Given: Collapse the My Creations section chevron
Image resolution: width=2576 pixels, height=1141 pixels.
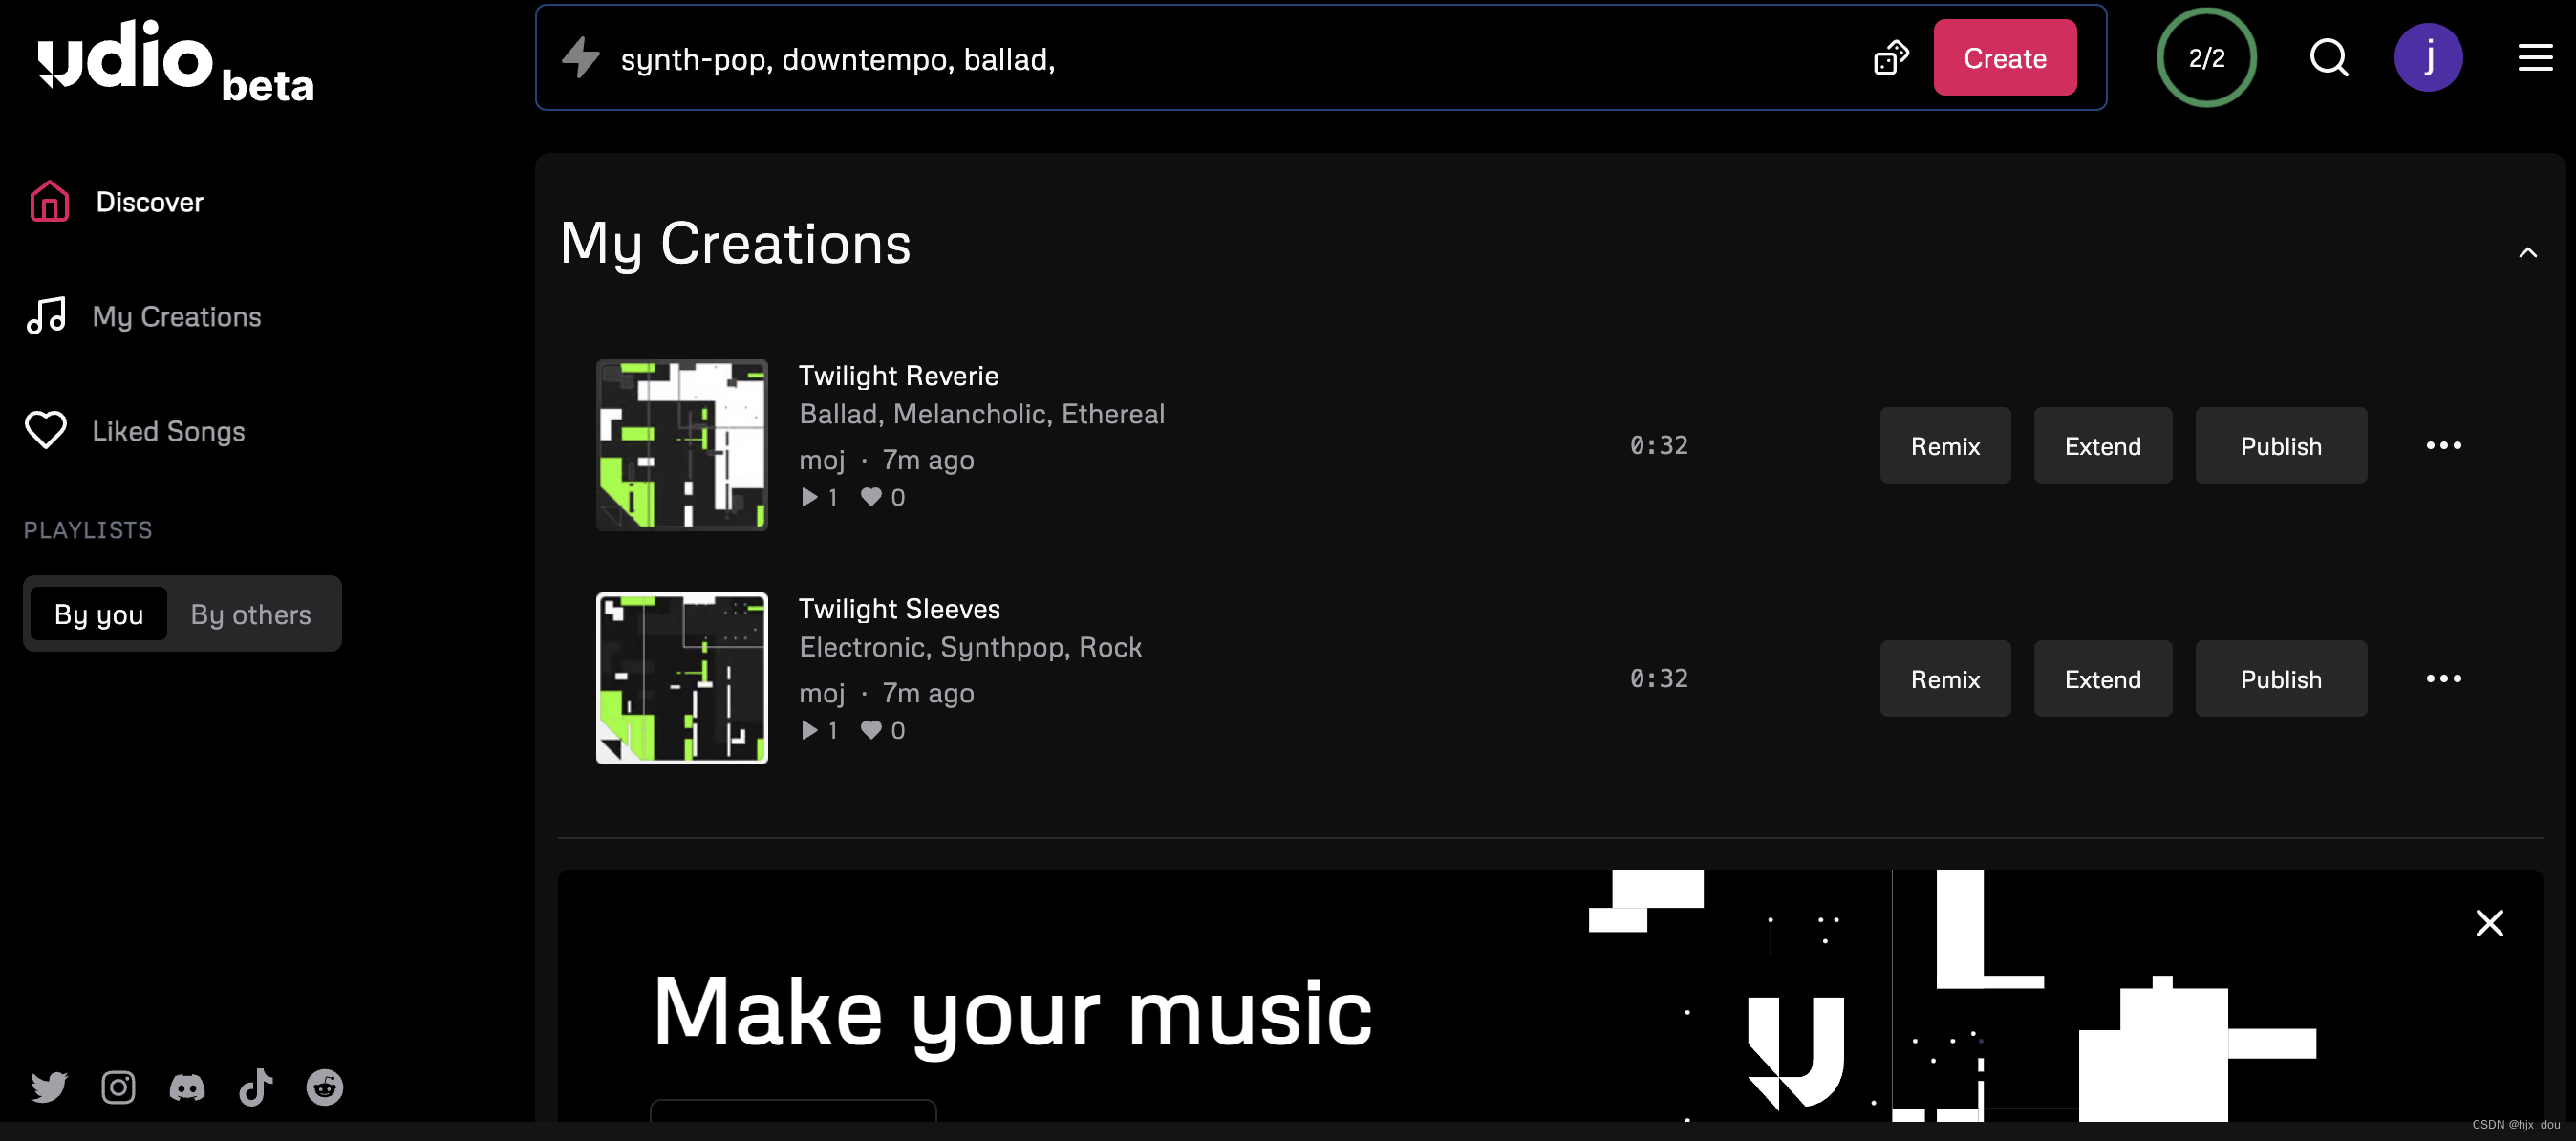Looking at the screenshot, I should click(x=2527, y=253).
